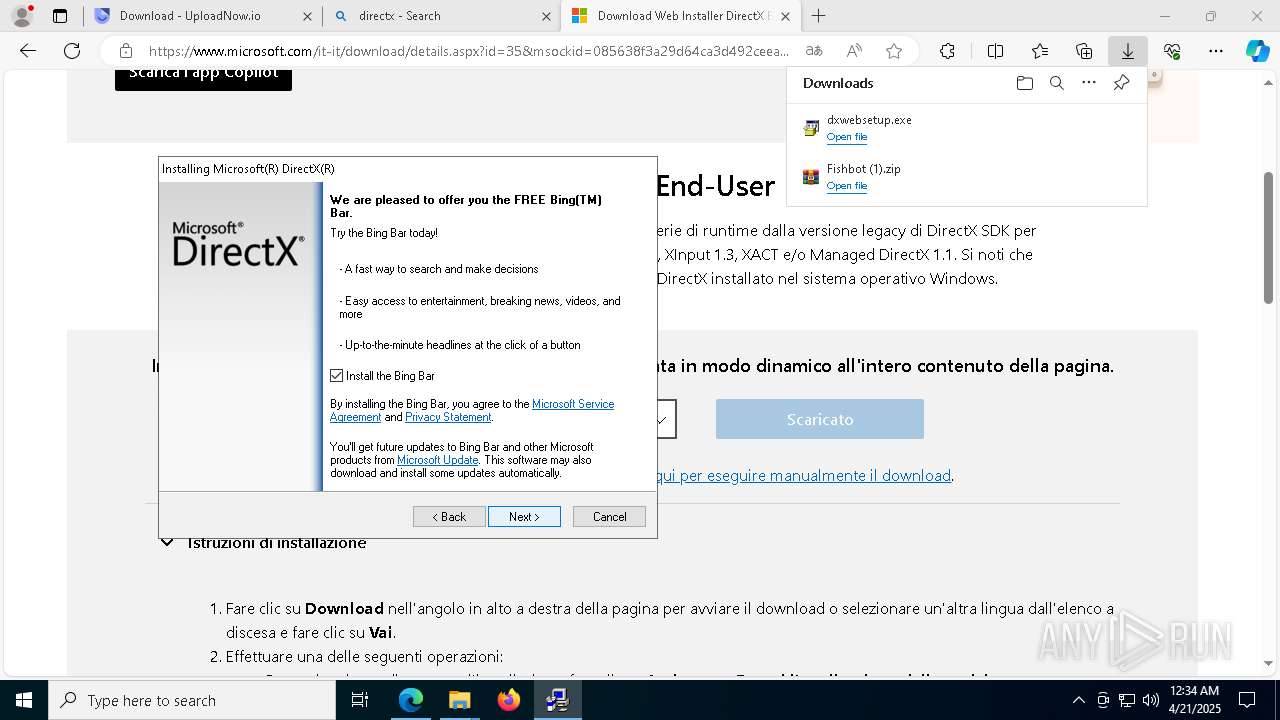Open a new browser tab
1280x720 pixels.
click(818, 16)
